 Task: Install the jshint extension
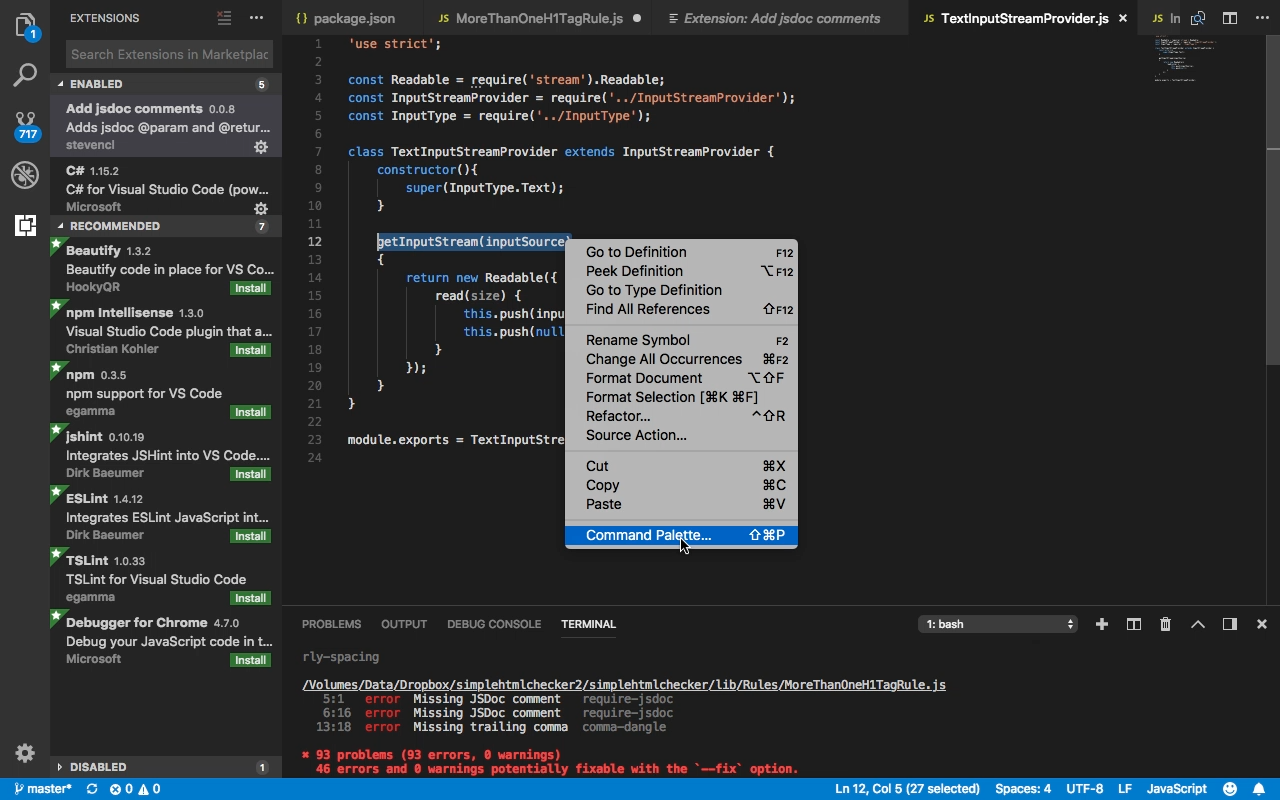(x=250, y=474)
